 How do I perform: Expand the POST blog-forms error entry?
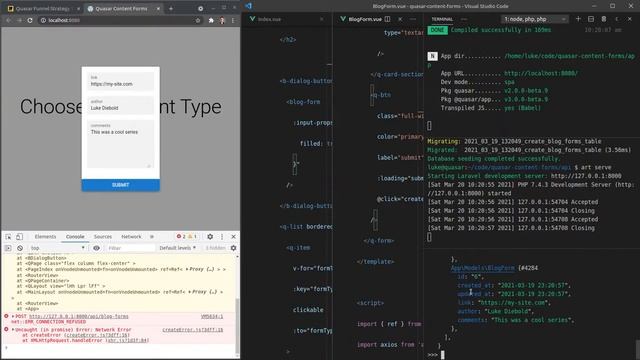tap(13, 316)
